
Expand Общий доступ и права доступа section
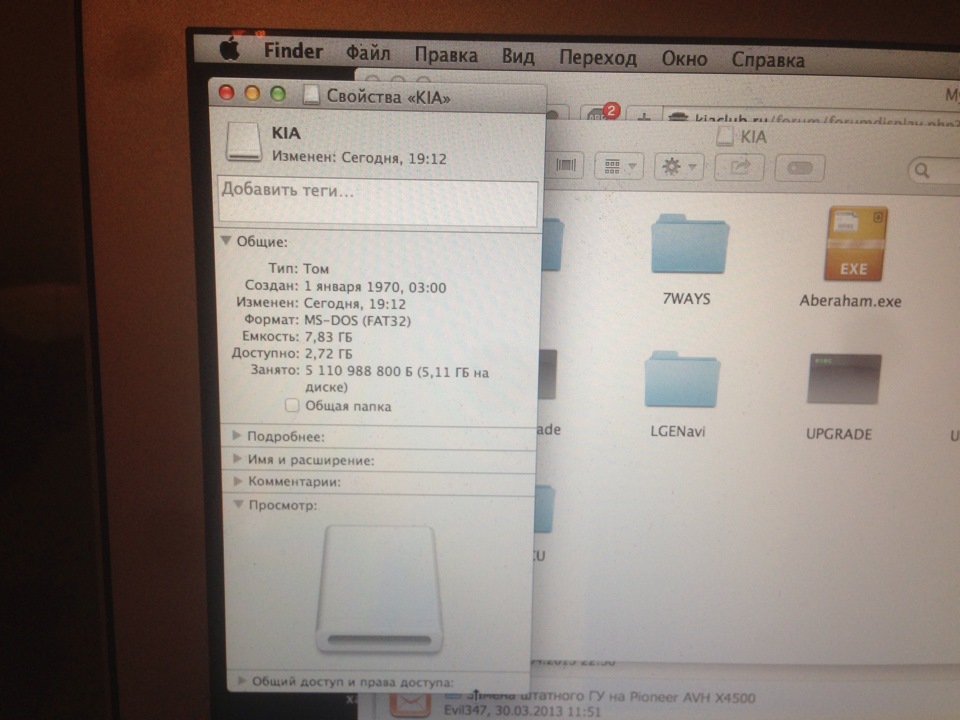pos(242,680)
